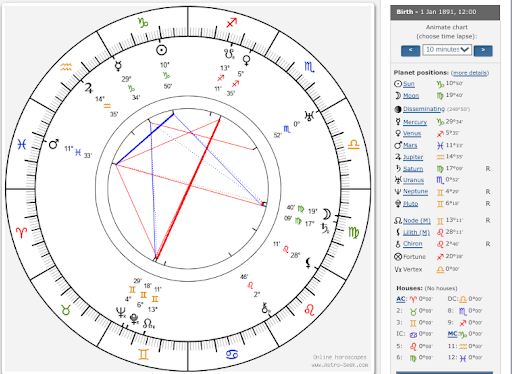Click the Scorpio sign on outer ring
Screen dimensions: 512x374
tap(309, 67)
